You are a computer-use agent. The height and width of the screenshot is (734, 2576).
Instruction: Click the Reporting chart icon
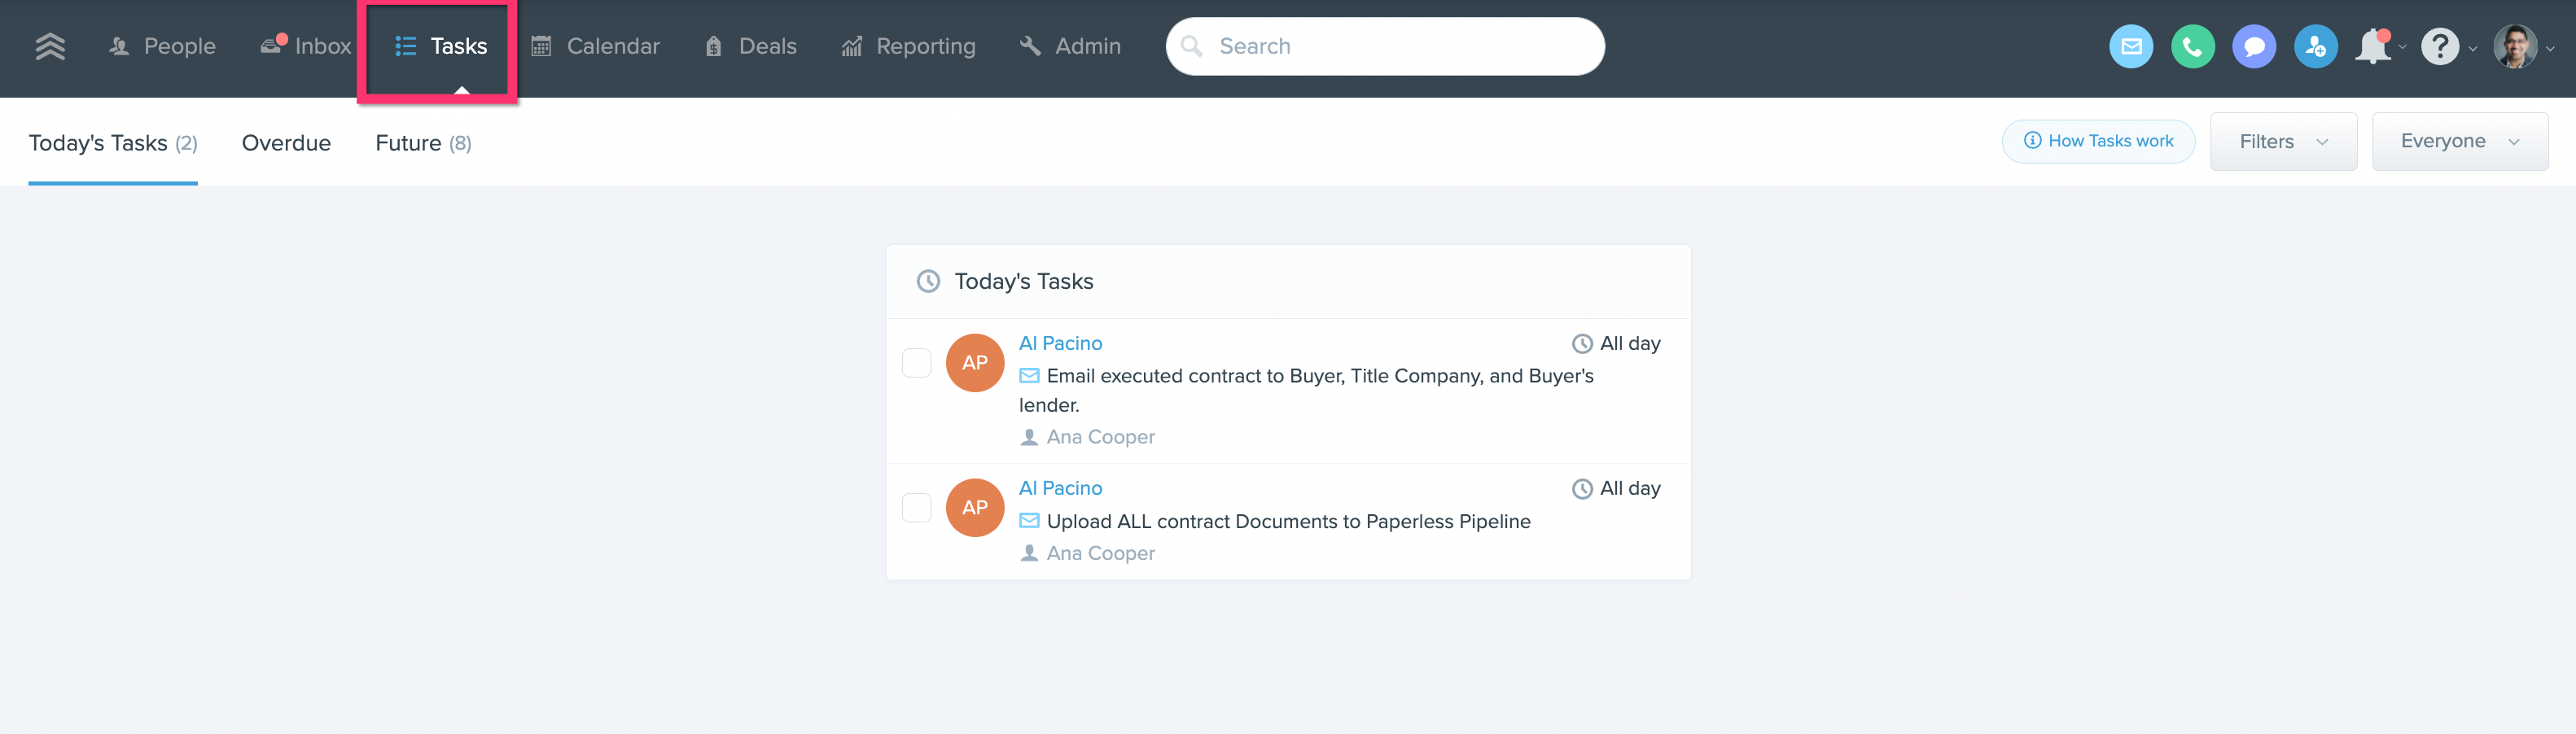tap(851, 46)
